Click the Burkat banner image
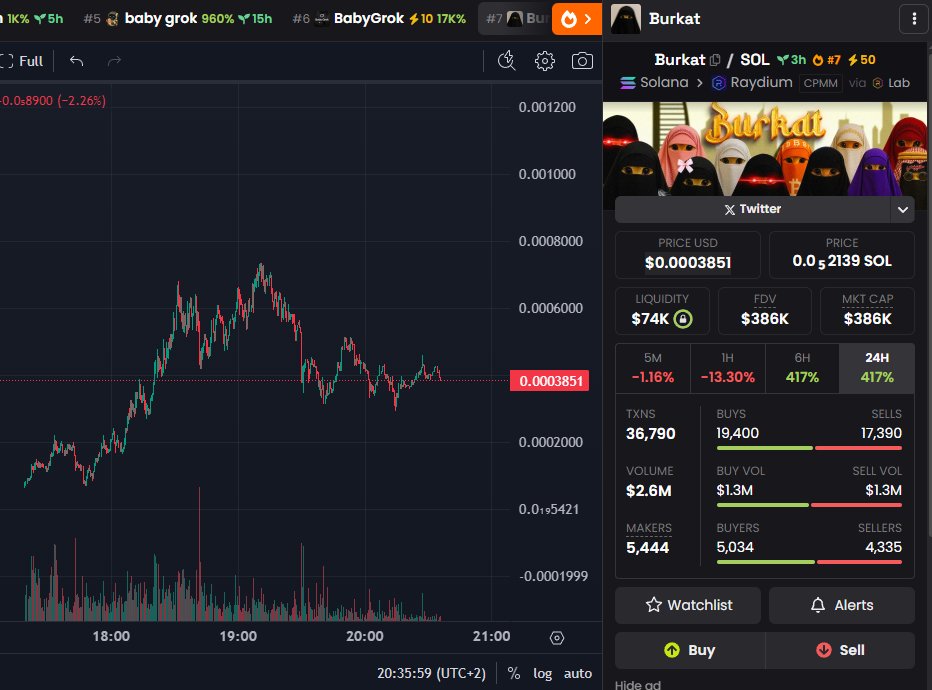 pyautogui.click(x=764, y=149)
